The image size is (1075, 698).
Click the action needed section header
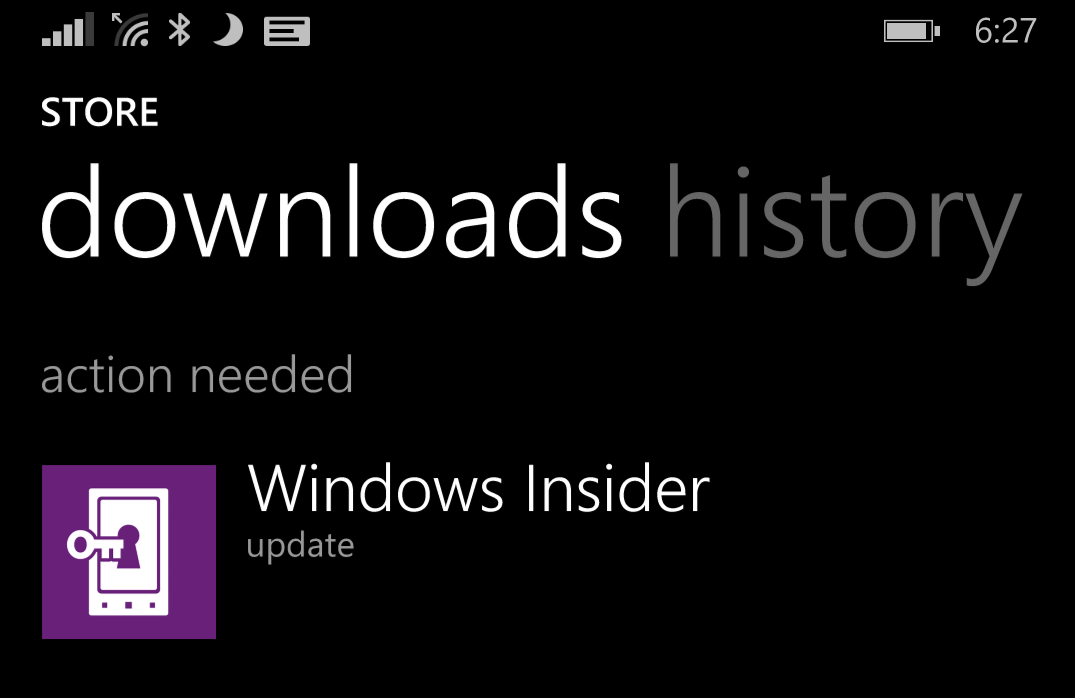point(197,375)
